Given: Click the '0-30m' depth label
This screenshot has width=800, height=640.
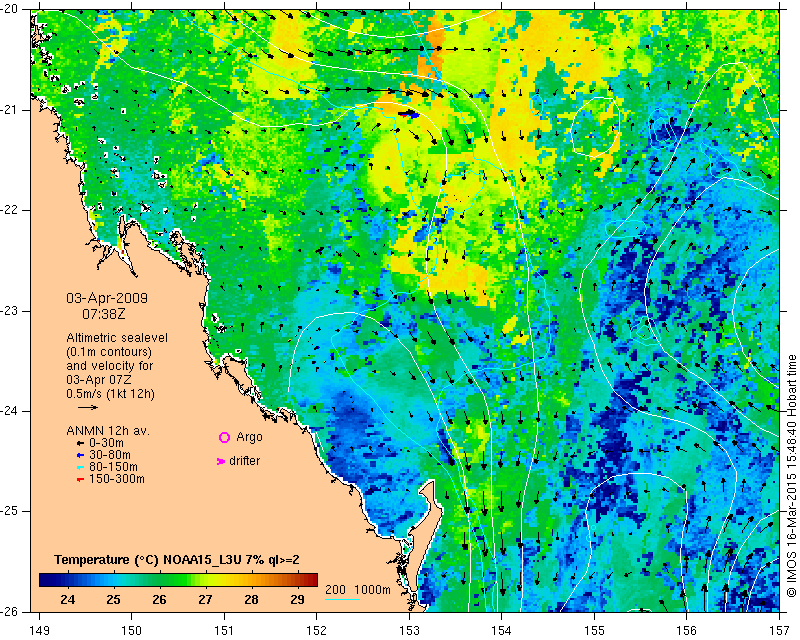Looking at the screenshot, I should click(x=106, y=443).
